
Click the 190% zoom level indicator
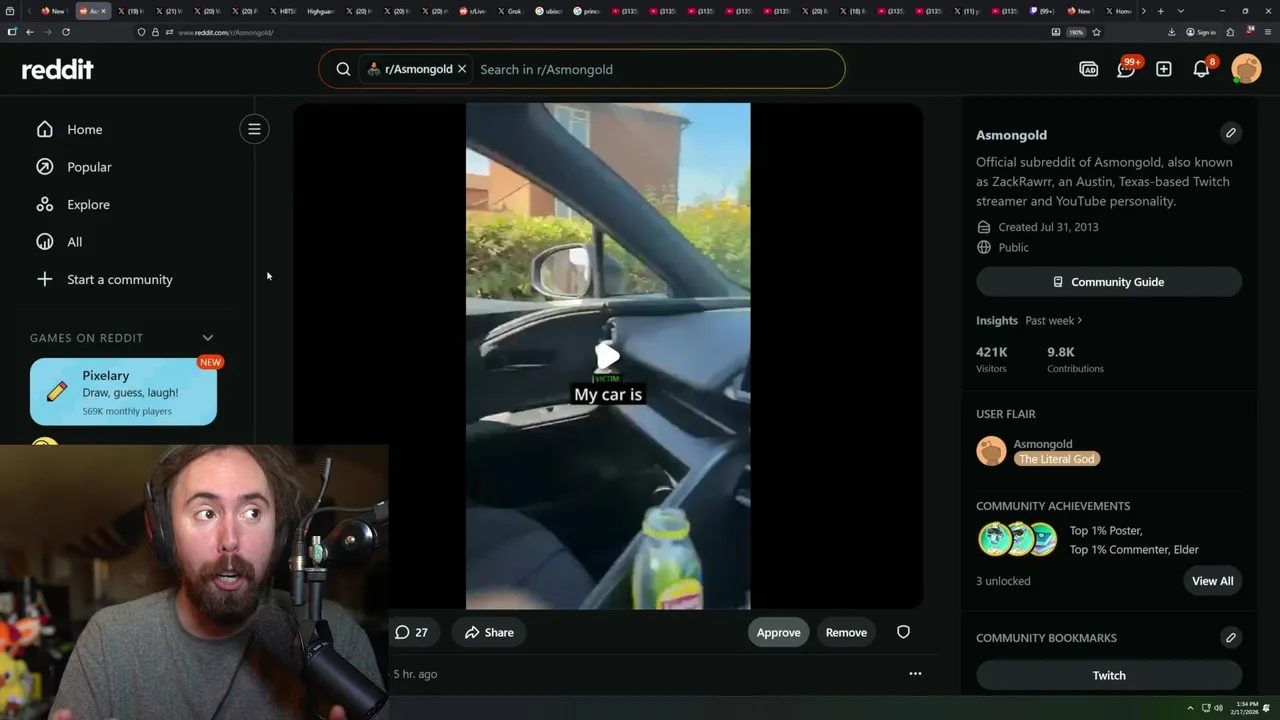(1076, 32)
